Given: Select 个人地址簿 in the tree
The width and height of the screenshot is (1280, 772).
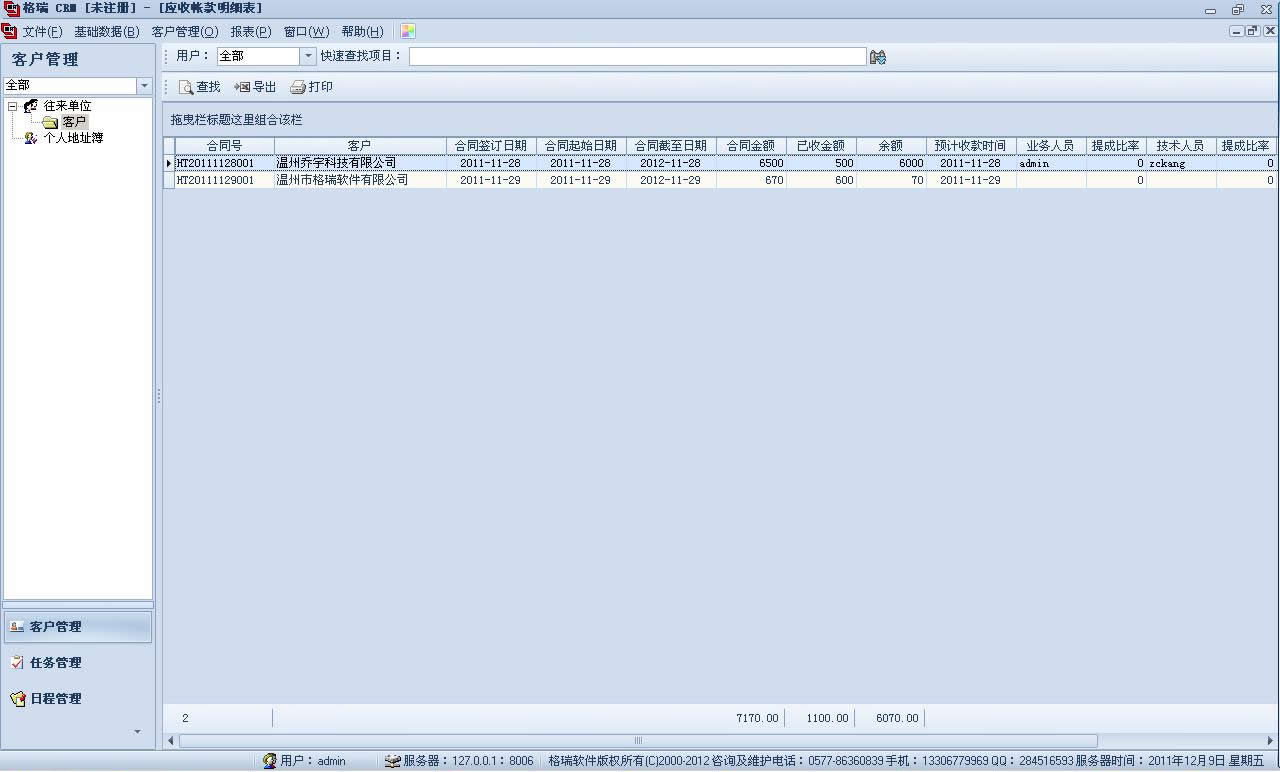Looking at the screenshot, I should click(73, 138).
